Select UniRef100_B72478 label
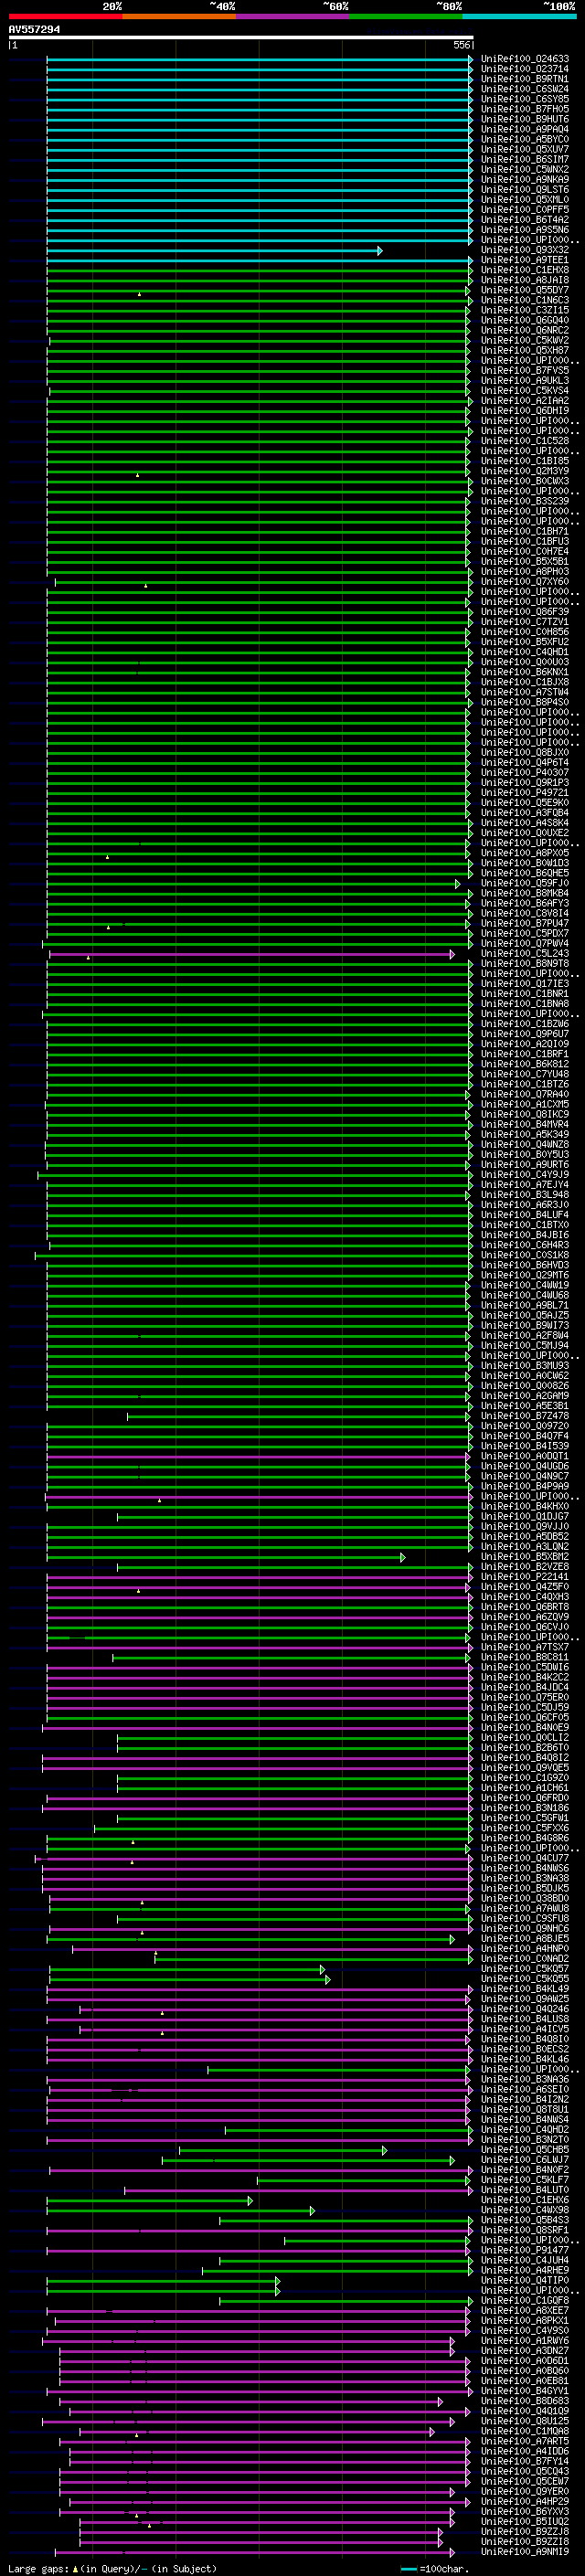 tap(525, 1416)
